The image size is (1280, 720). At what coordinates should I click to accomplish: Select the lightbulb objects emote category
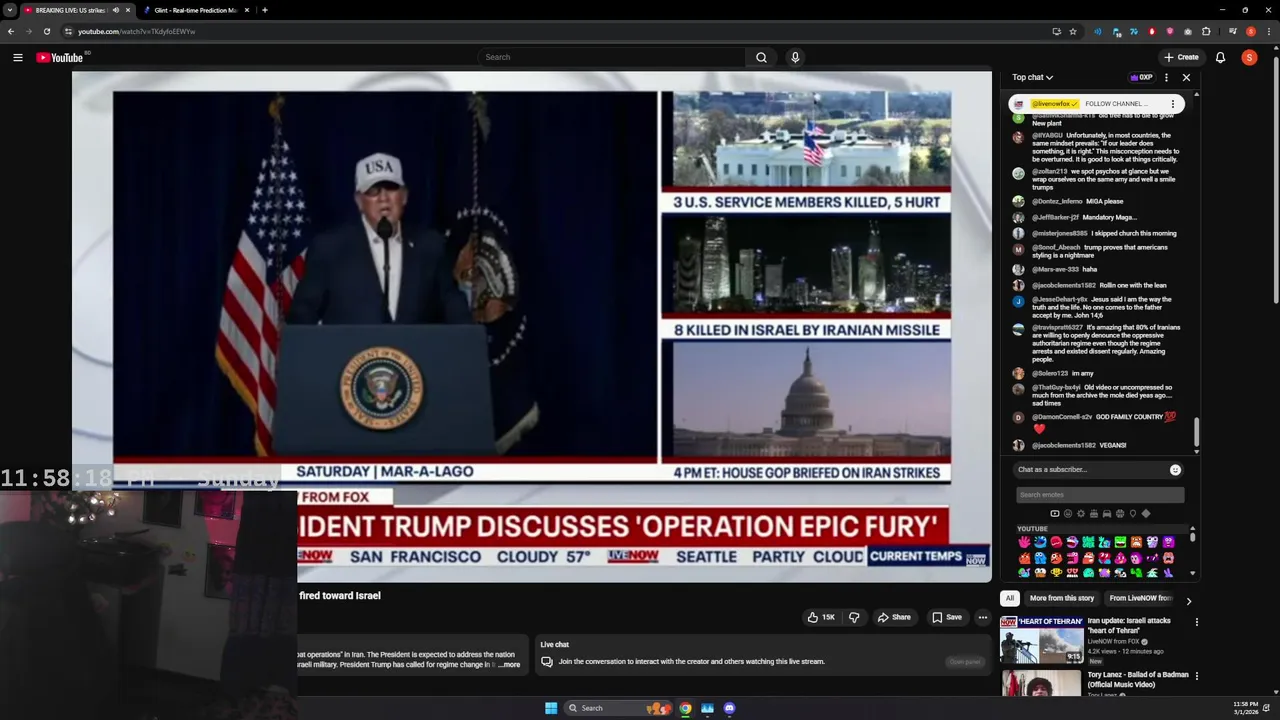pyautogui.click(x=1133, y=514)
